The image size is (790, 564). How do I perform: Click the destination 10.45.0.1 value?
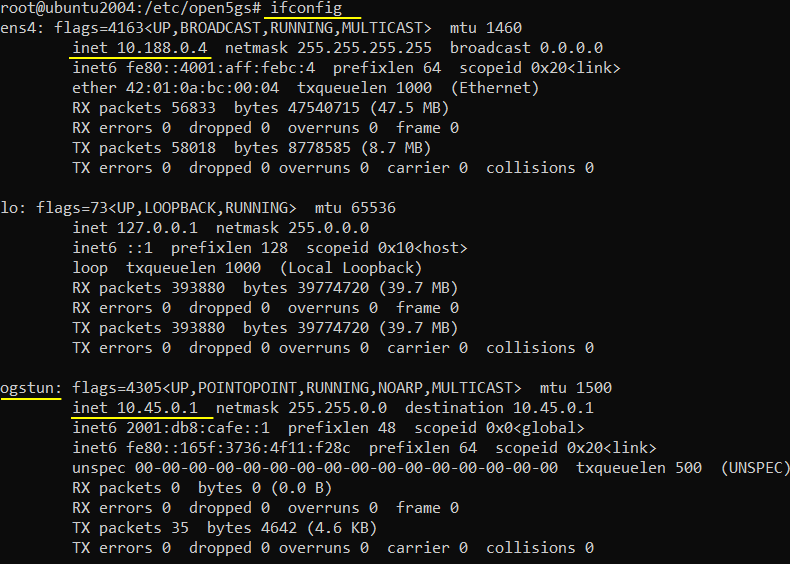(x=499, y=408)
